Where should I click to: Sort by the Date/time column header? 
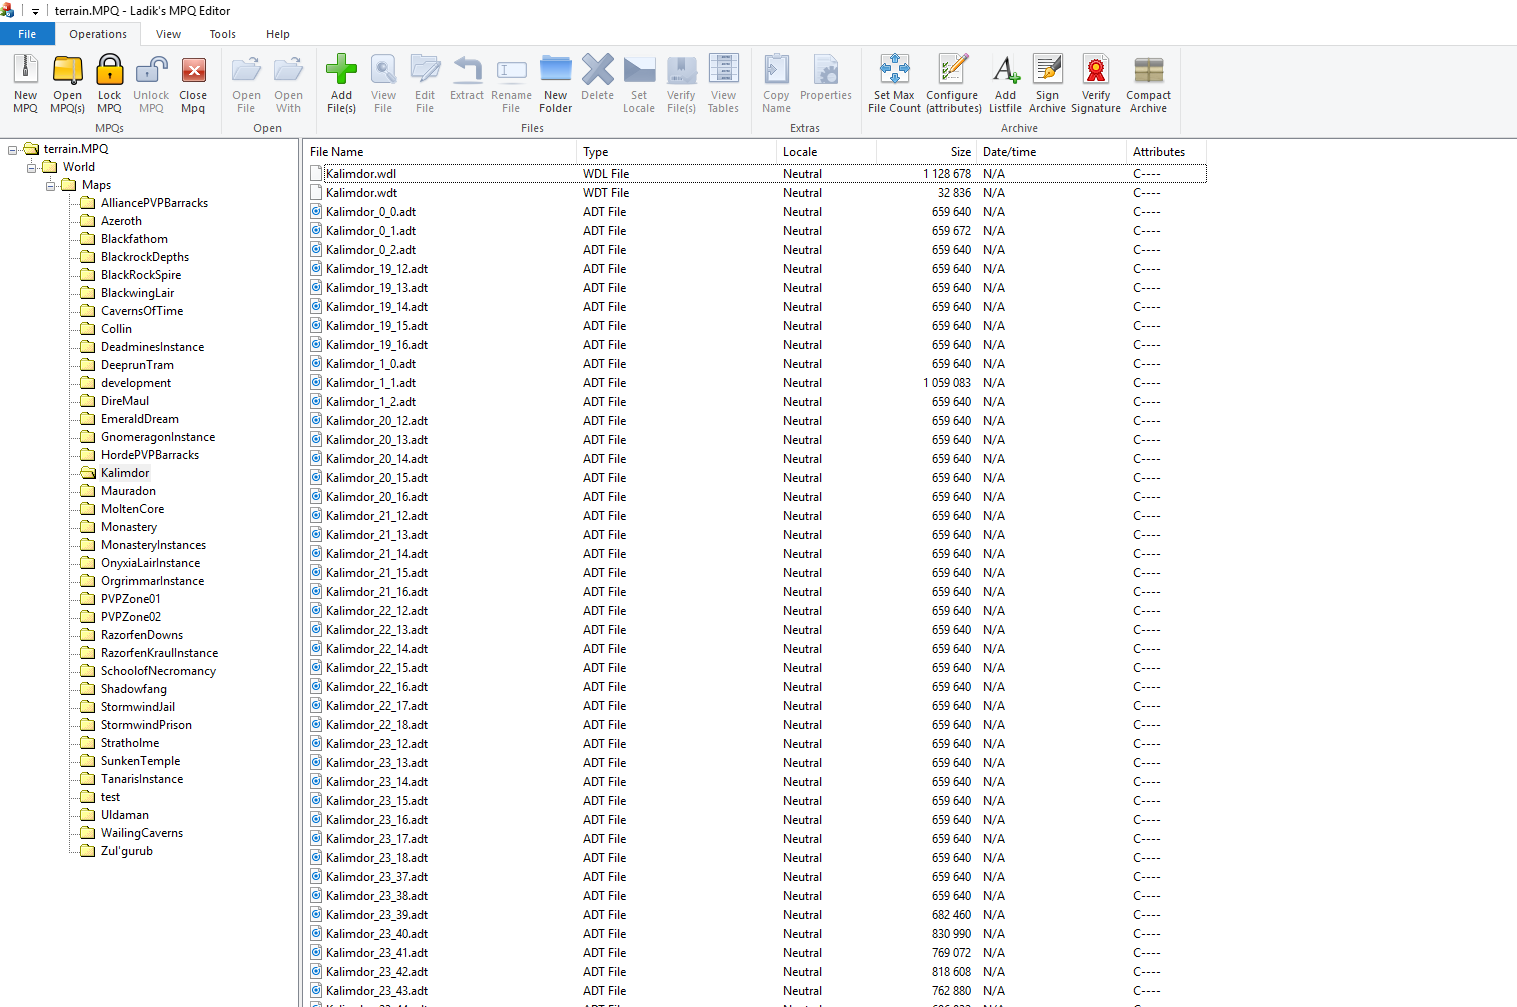pyautogui.click(x=1051, y=152)
